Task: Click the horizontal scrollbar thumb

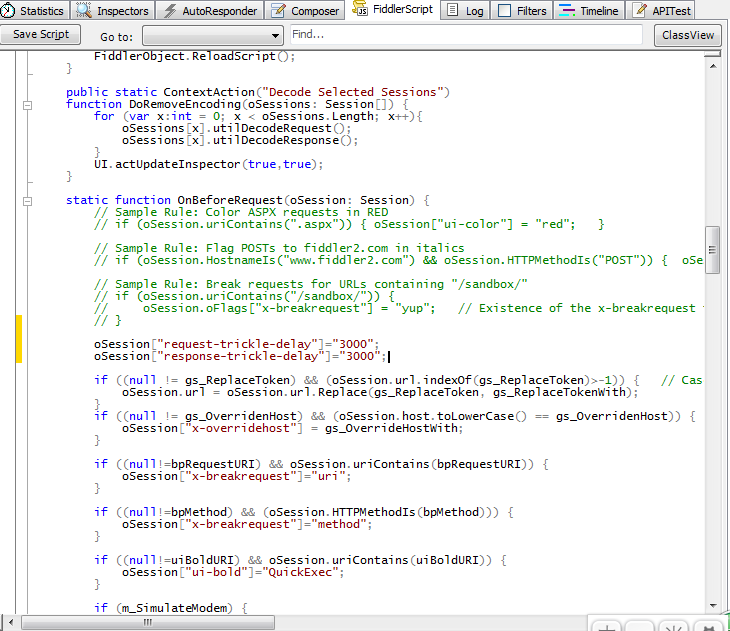Action: [148, 622]
